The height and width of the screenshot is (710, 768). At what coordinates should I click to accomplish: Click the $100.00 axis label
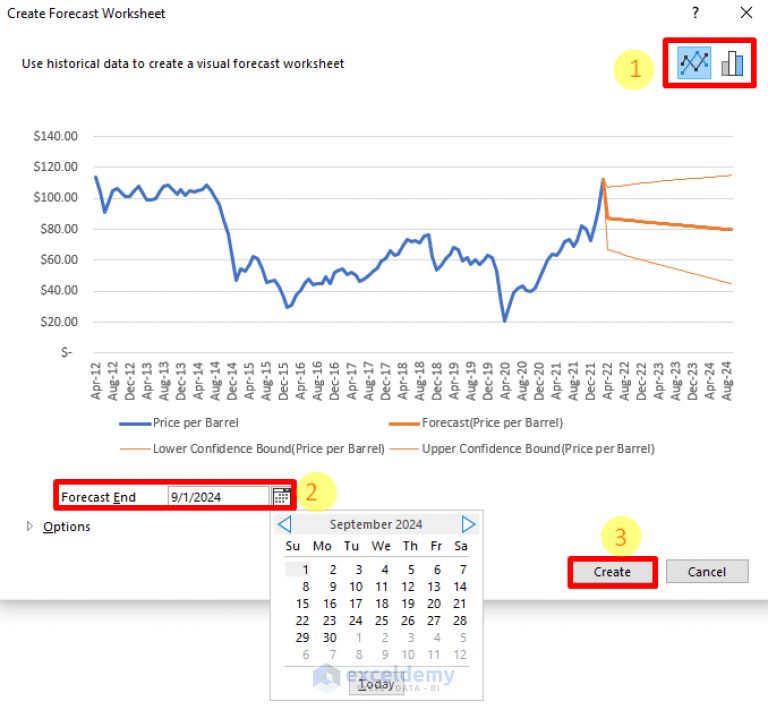(x=55, y=197)
